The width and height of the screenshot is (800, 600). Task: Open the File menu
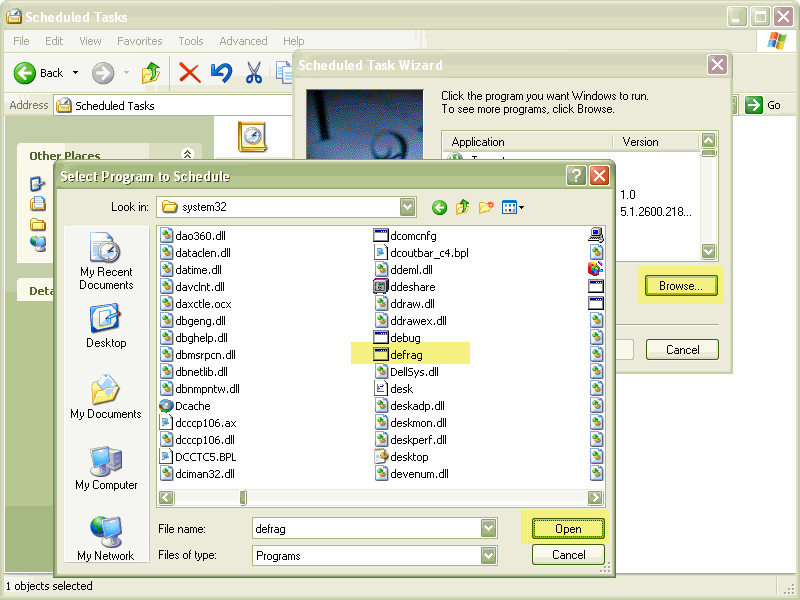21,41
